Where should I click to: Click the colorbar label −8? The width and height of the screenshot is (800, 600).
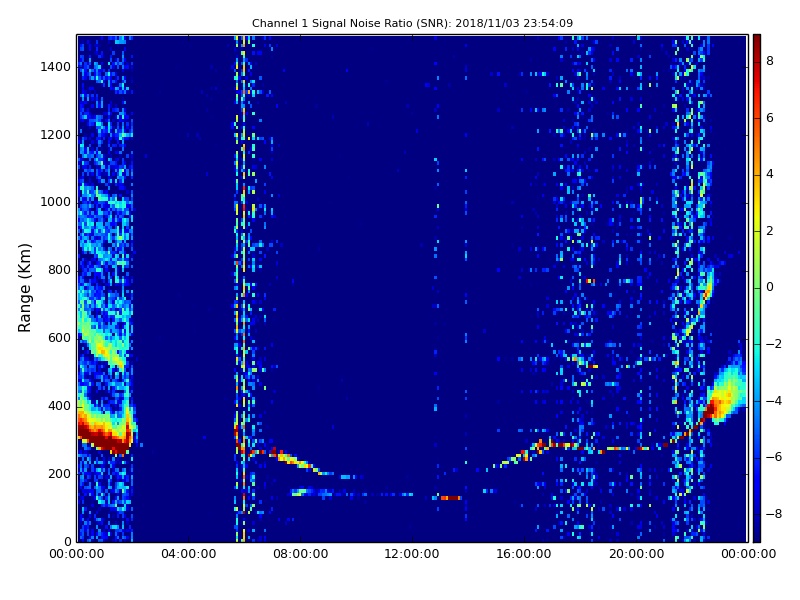point(773,514)
